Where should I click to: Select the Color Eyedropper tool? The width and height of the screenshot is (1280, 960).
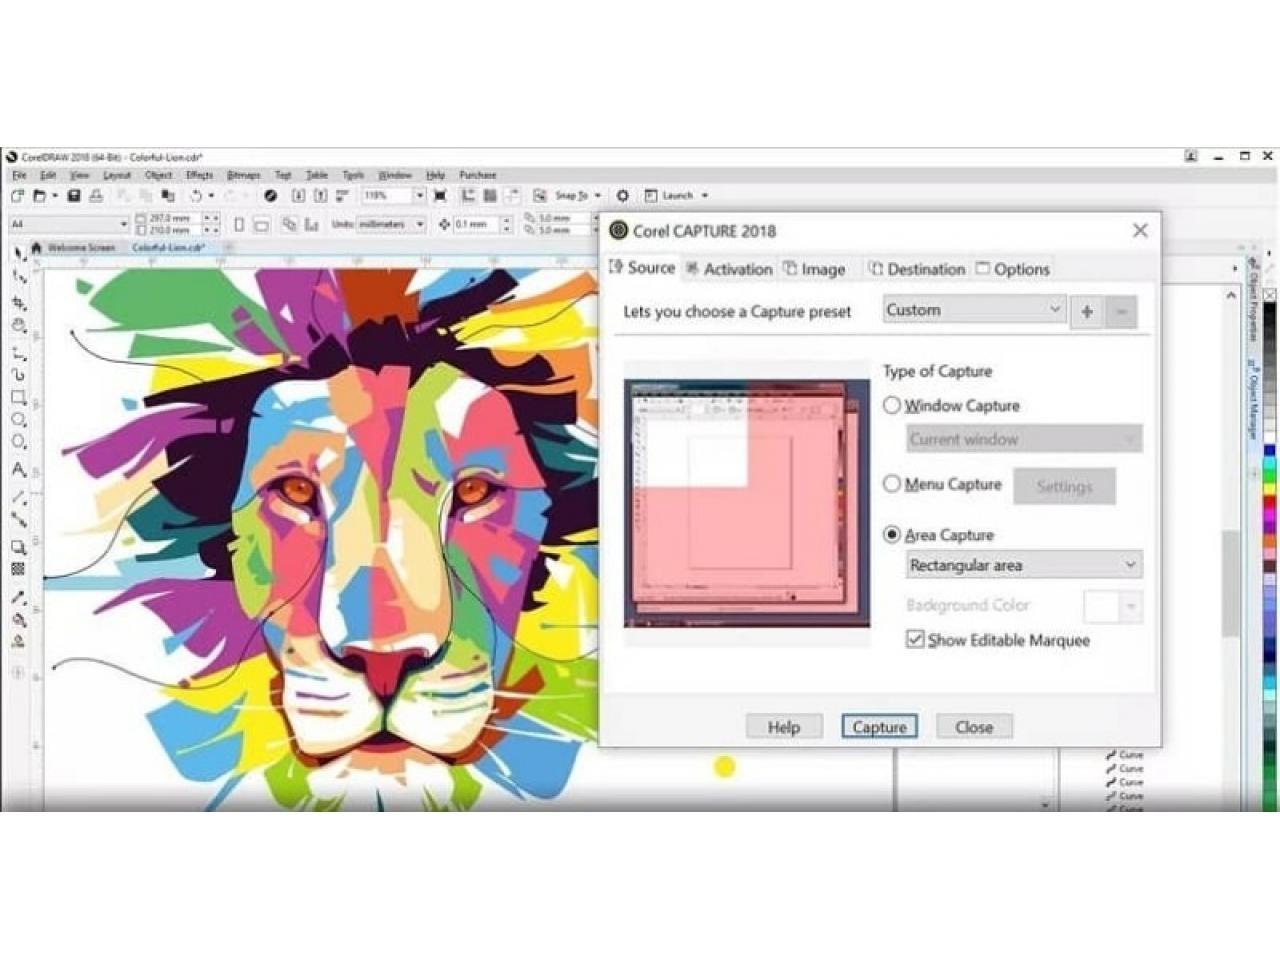18,598
